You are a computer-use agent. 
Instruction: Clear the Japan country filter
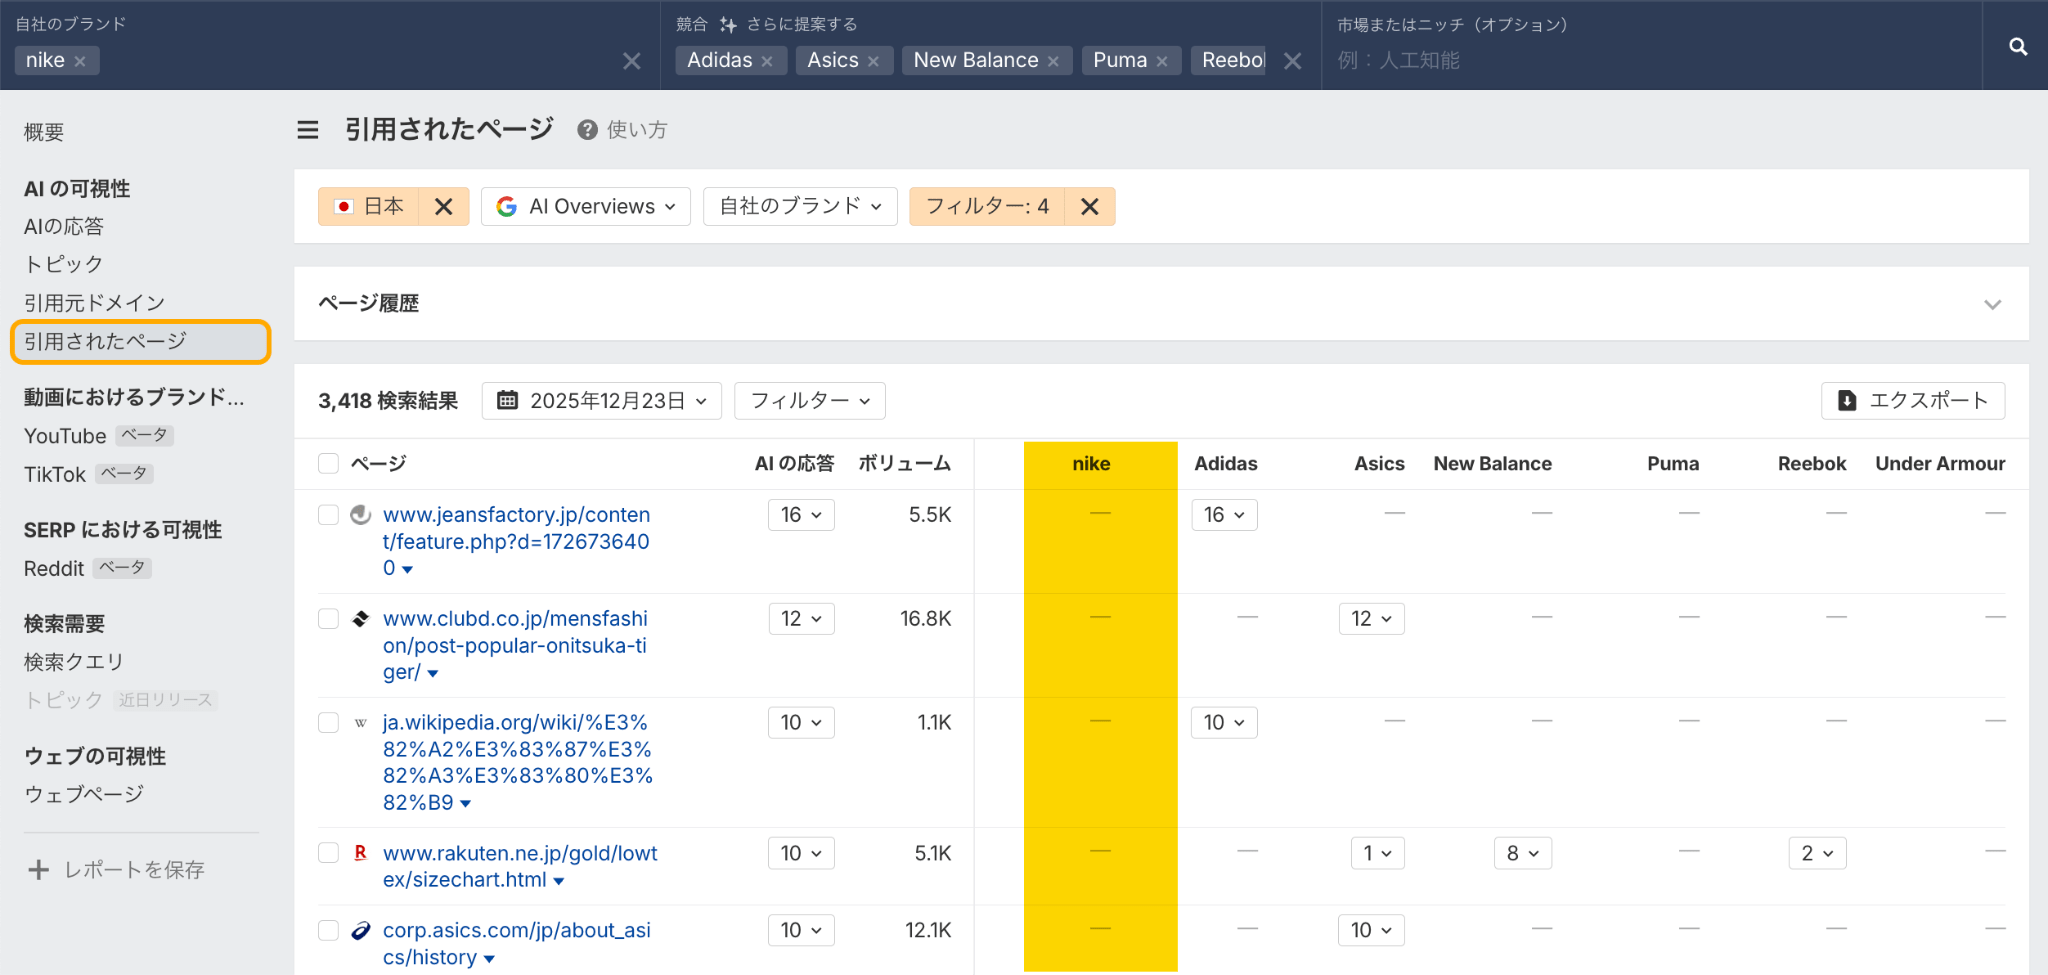coord(443,207)
